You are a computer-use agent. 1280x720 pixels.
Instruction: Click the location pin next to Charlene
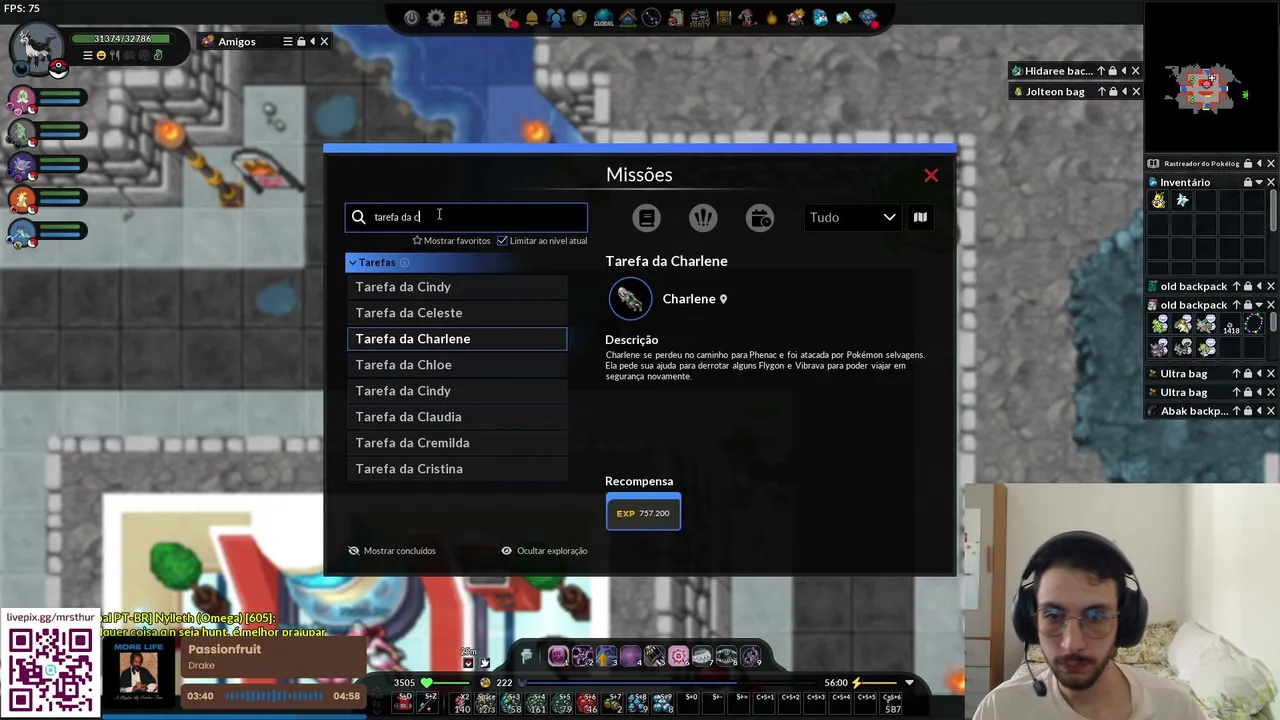[x=723, y=299]
